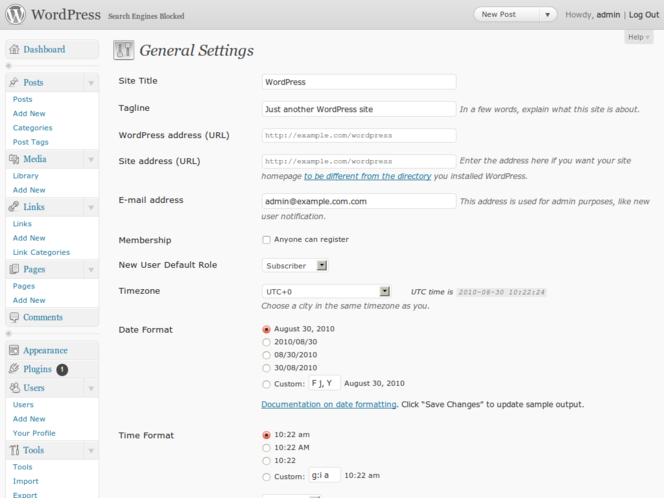Click the Pages icon in sidebar
Screen dimensions: 664x498
(x=13, y=269)
